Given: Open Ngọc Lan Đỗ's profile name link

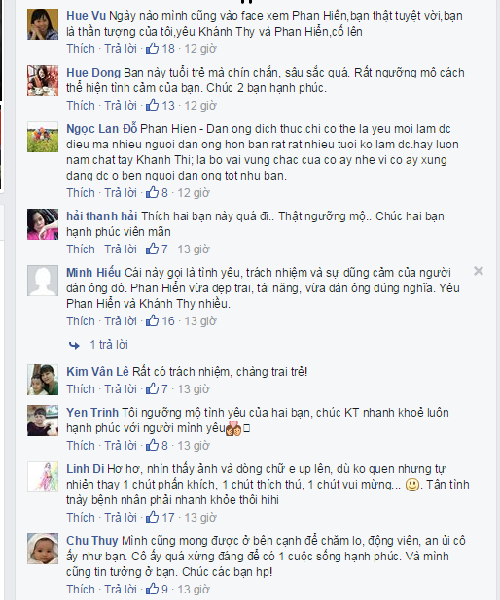Looking at the screenshot, I should 102,129.
